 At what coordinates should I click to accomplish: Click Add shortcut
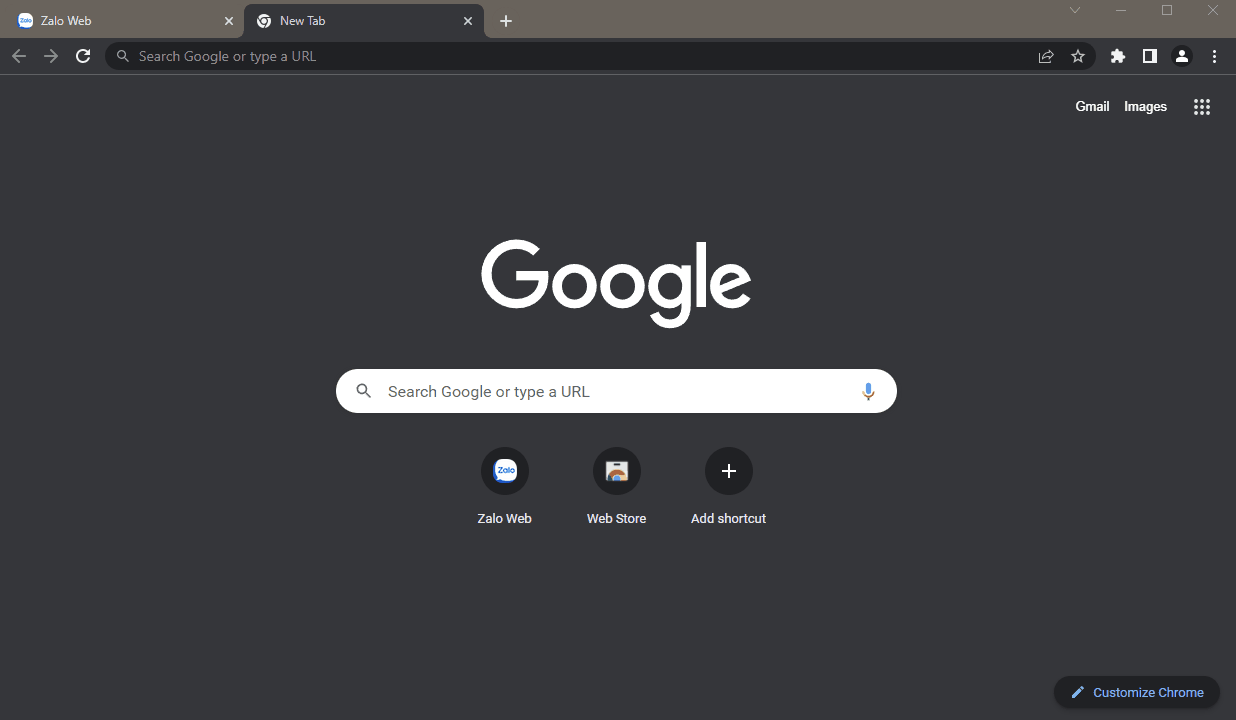[728, 471]
